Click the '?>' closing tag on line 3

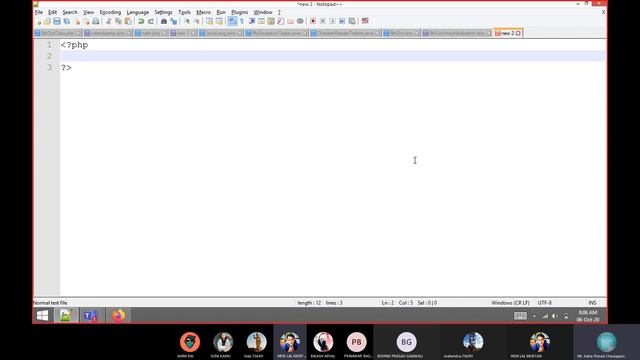pyautogui.click(x=66, y=67)
